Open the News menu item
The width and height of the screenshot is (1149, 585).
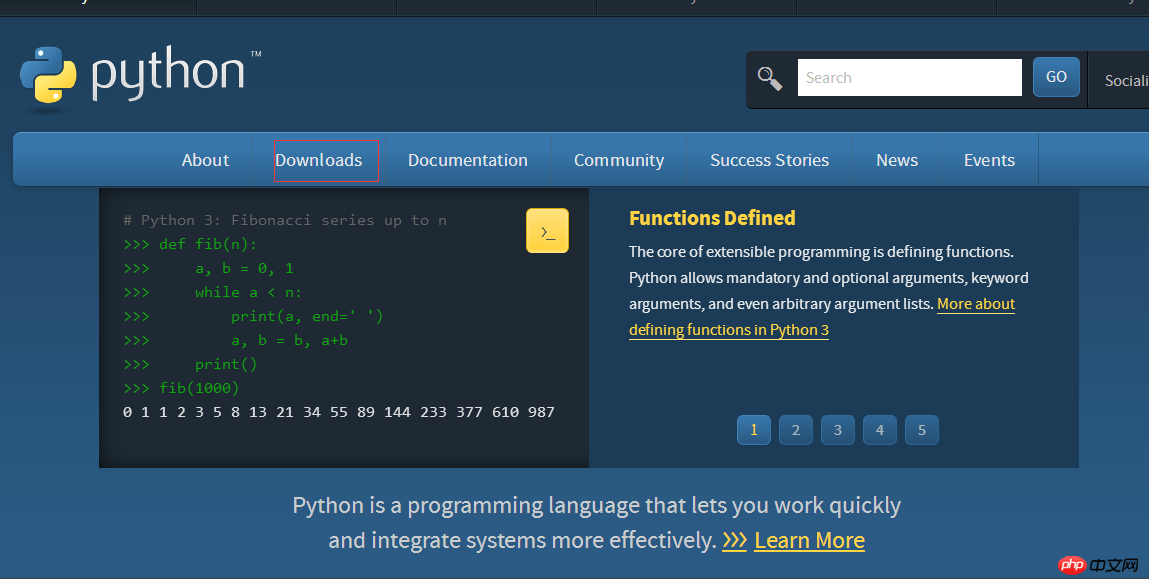[897, 160]
